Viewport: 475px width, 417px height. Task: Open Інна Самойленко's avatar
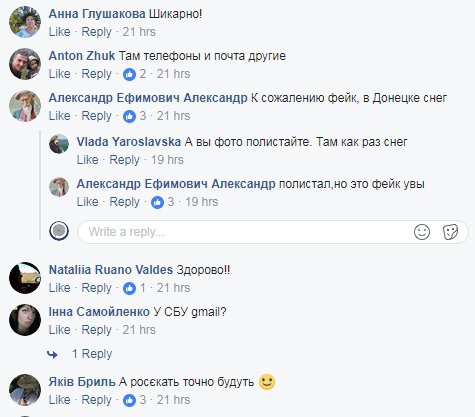[25, 320]
